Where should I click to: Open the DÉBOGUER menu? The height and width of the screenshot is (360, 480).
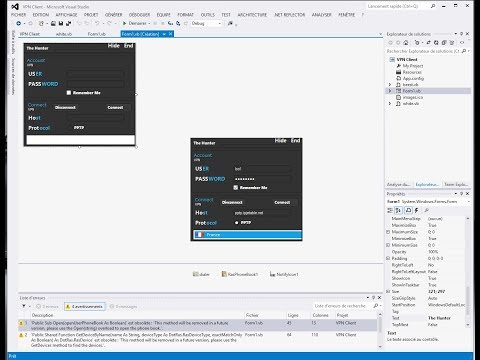(139, 15)
